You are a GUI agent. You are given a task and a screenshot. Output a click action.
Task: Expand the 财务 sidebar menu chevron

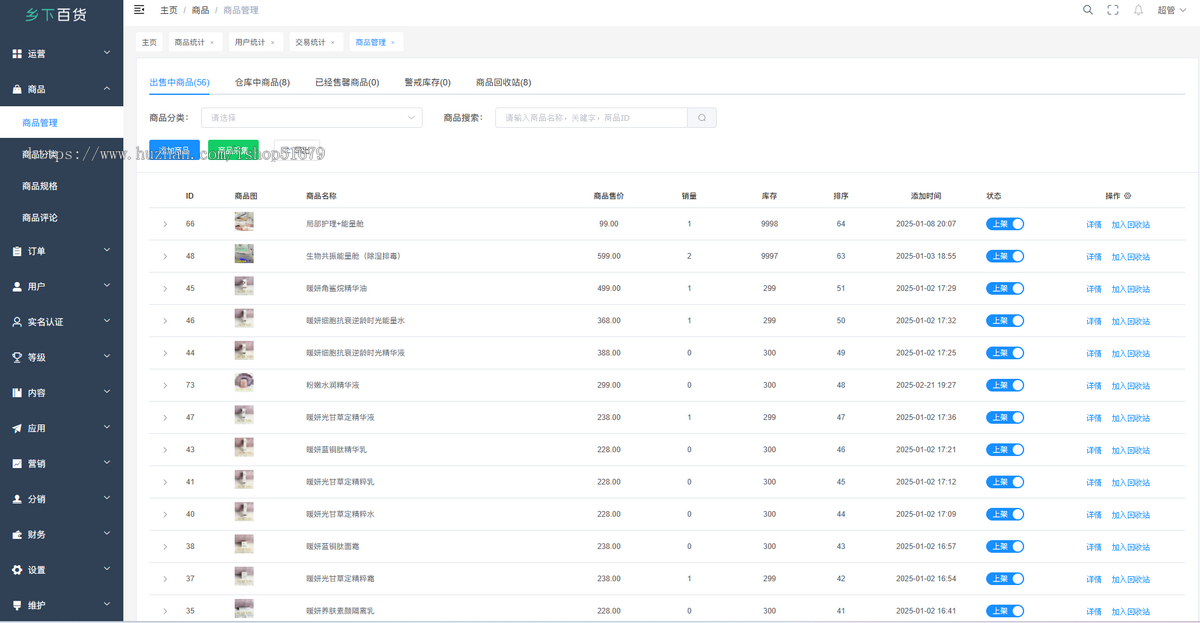[x=107, y=534]
